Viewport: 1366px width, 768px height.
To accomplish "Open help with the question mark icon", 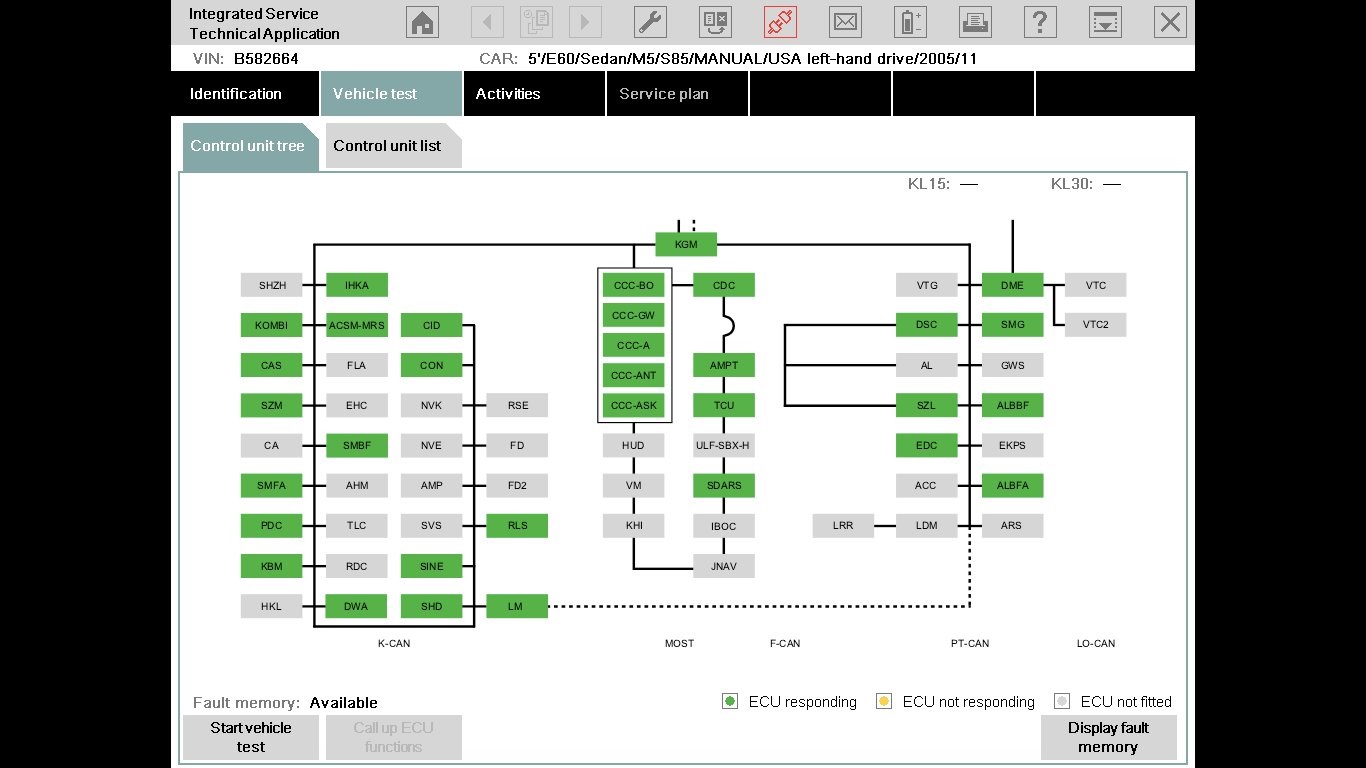I will click(x=1040, y=22).
